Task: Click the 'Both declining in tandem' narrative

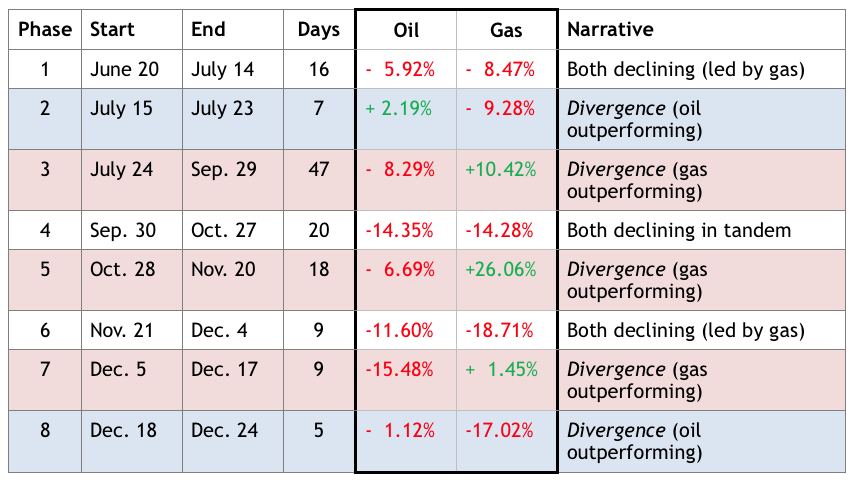Action: (679, 231)
